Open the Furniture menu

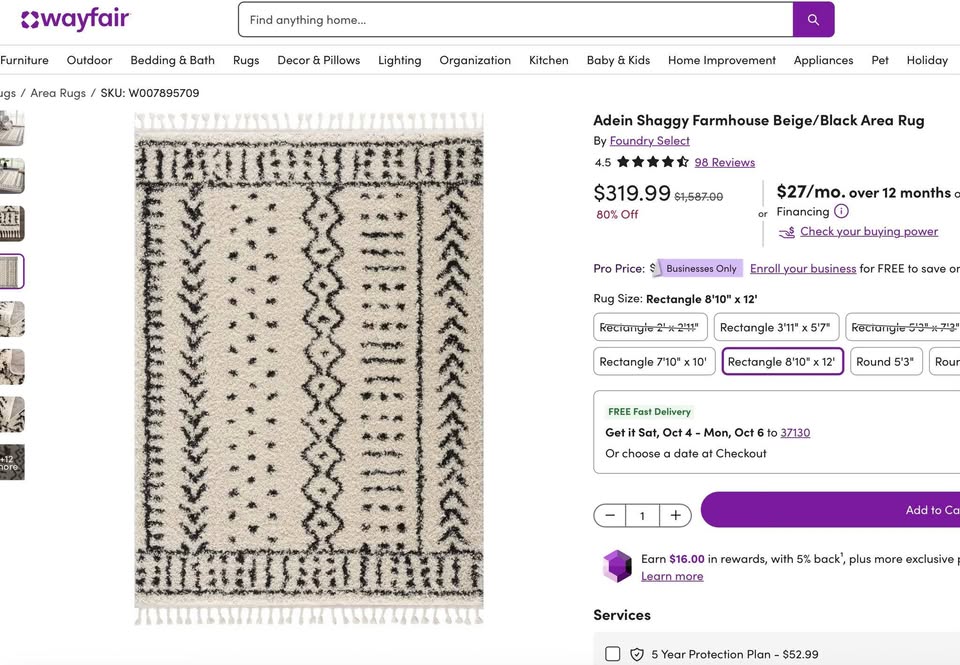[24, 60]
